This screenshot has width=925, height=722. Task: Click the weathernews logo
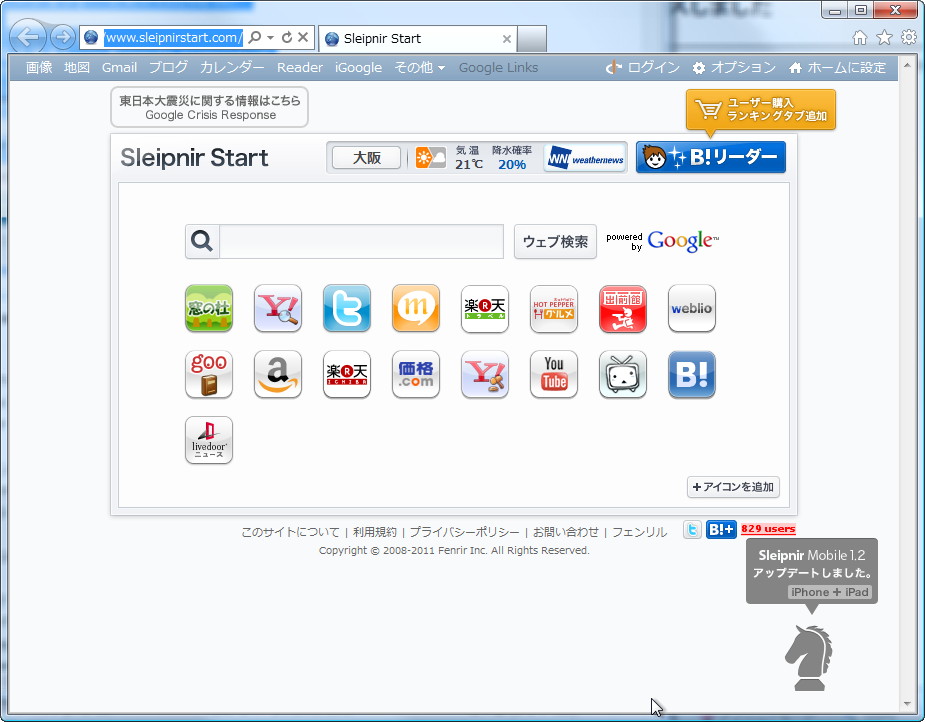point(584,157)
